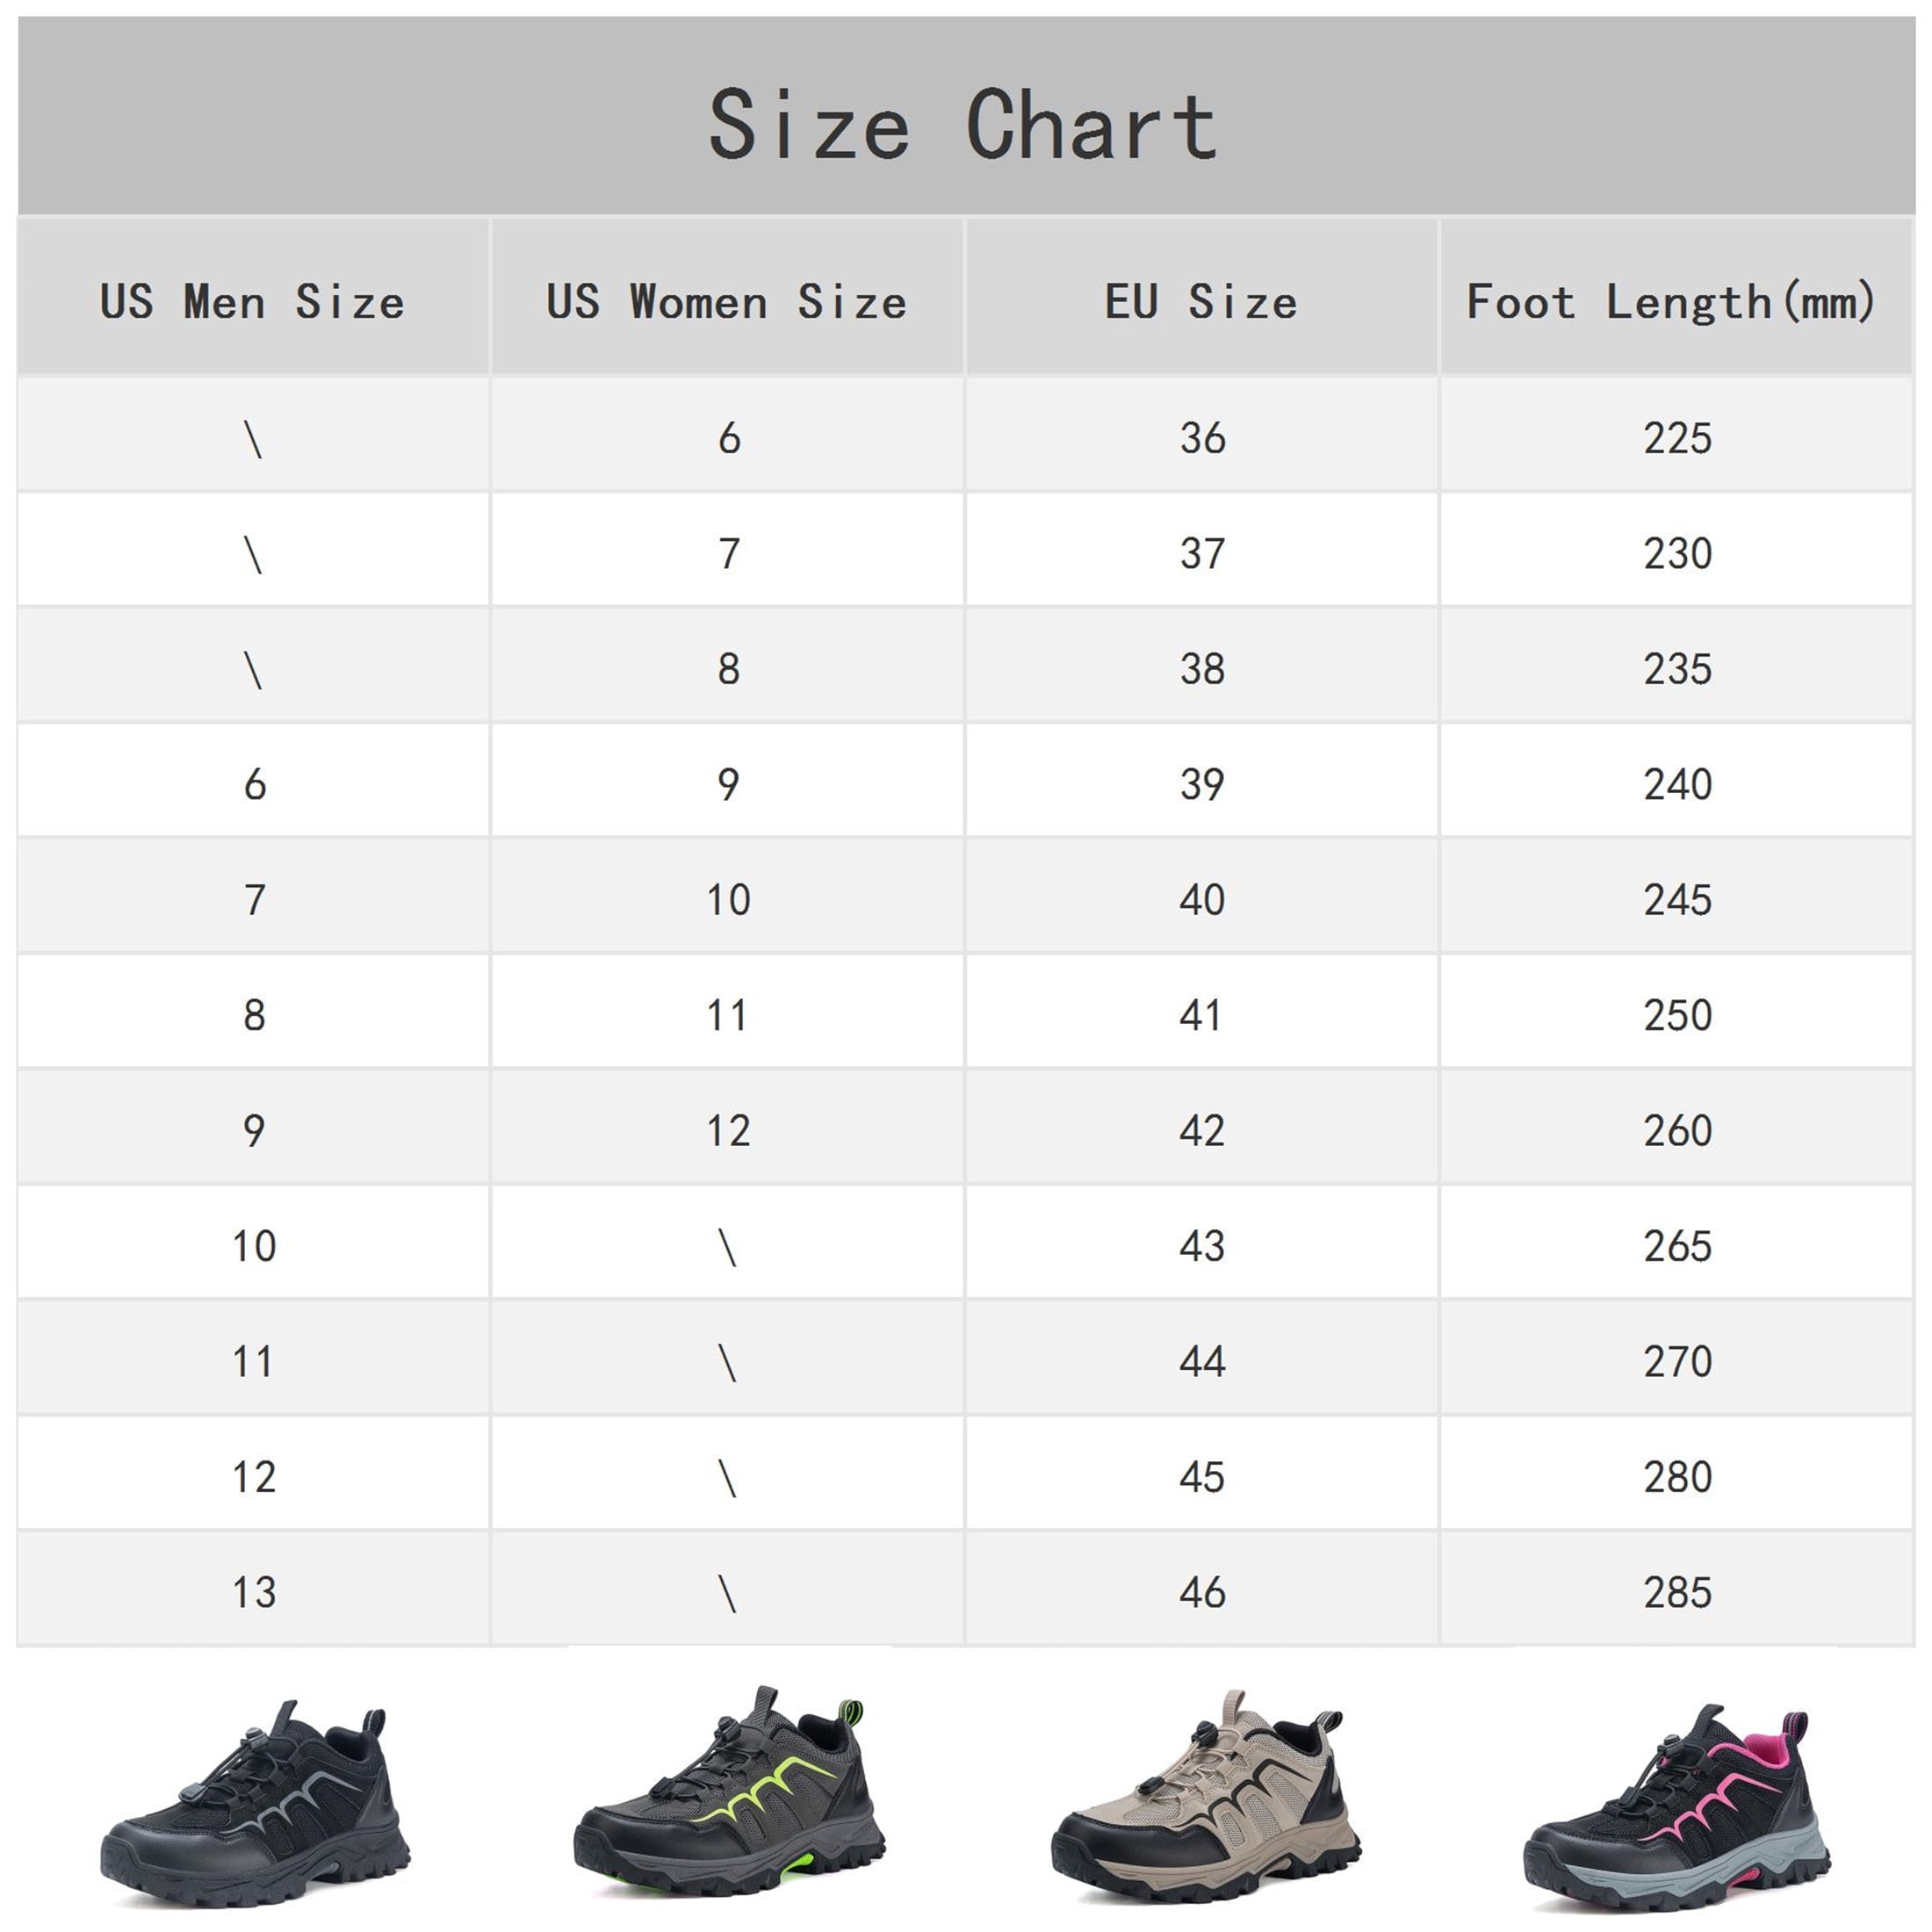Click foot length value 225
This screenshot has width=1932, height=1932.
coord(1677,438)
